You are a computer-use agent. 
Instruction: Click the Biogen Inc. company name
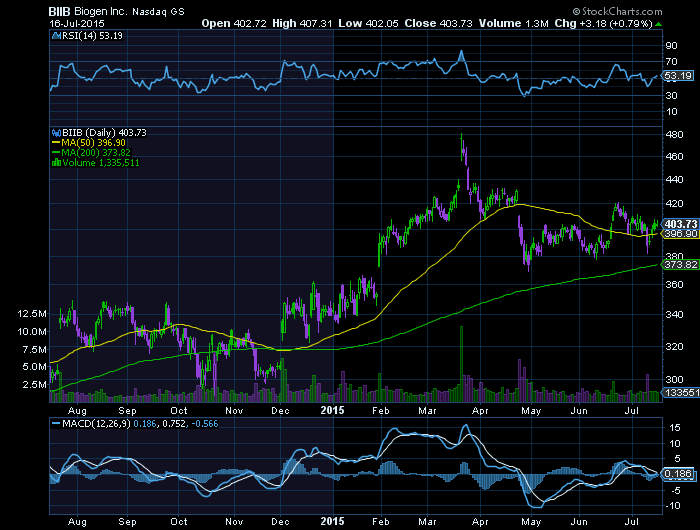point(101,12)
